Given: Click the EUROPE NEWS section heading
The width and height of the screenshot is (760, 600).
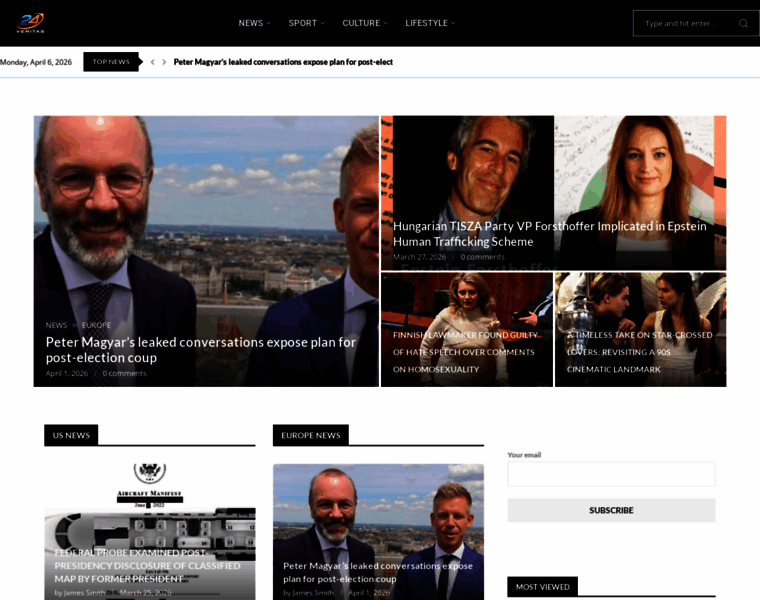Looking at the screenshot, I should 311,435.
